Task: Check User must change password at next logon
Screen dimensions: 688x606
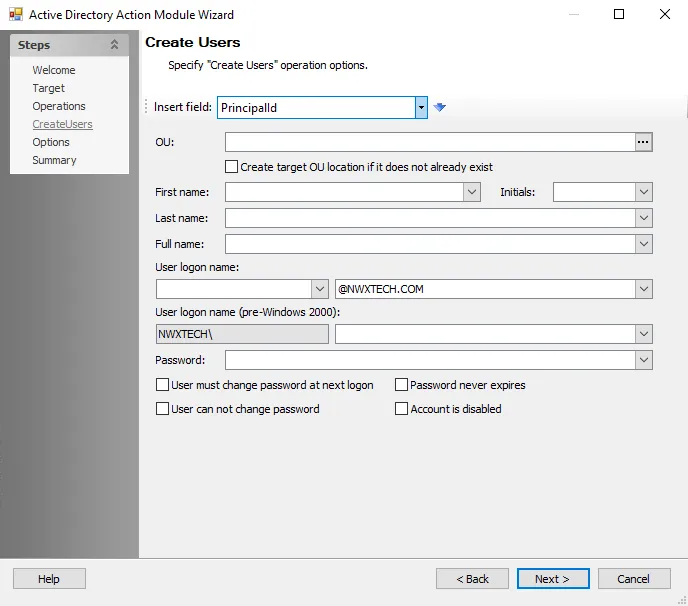Action: [x=162, y=385]
